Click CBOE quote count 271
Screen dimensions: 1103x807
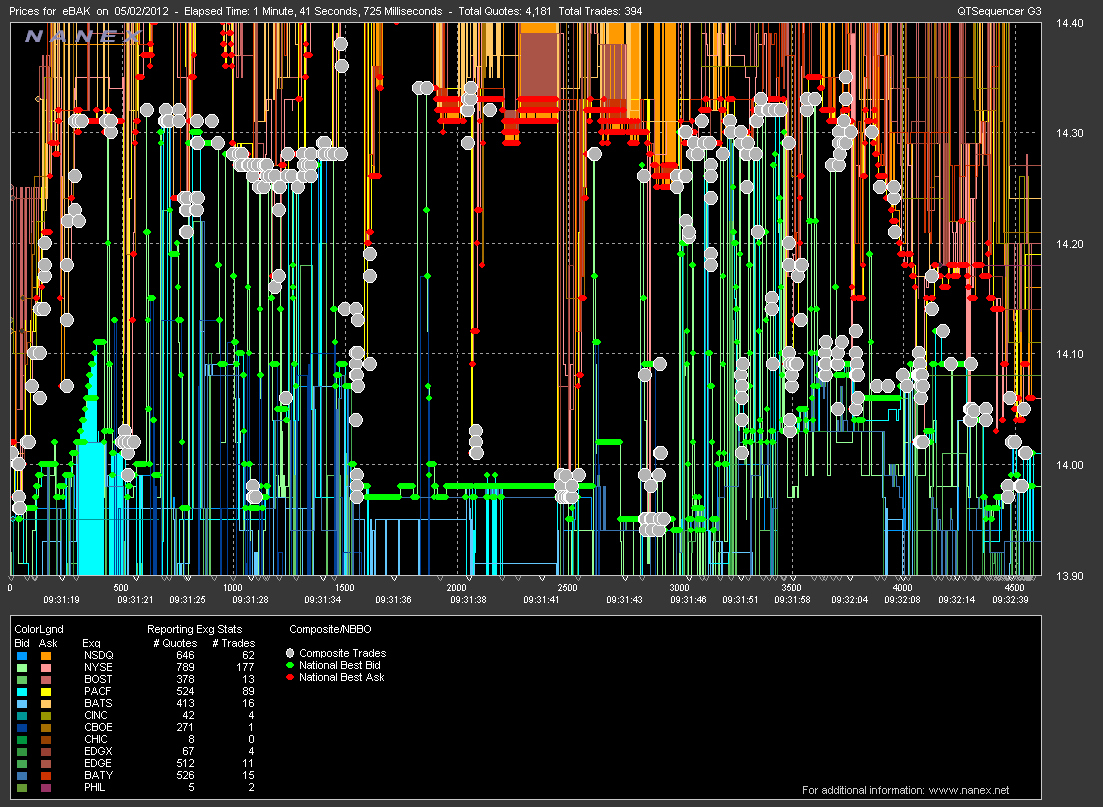point(185,727)
